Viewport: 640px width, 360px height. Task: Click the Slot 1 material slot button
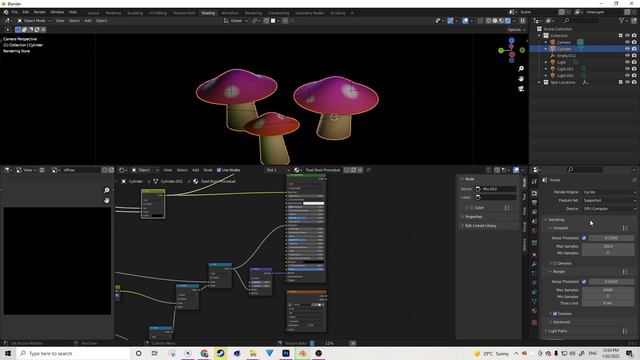pyautogui.click(x=277, y=170)
